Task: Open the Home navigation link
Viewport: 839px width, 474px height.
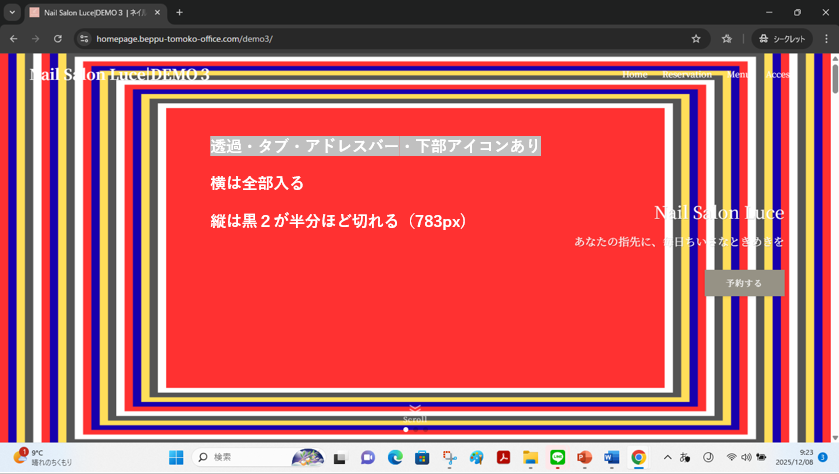Action: tap(635, 74)
